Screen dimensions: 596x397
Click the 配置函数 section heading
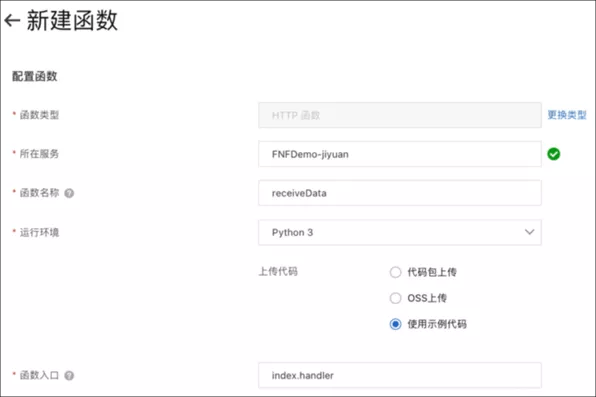(x=35, y=76)
